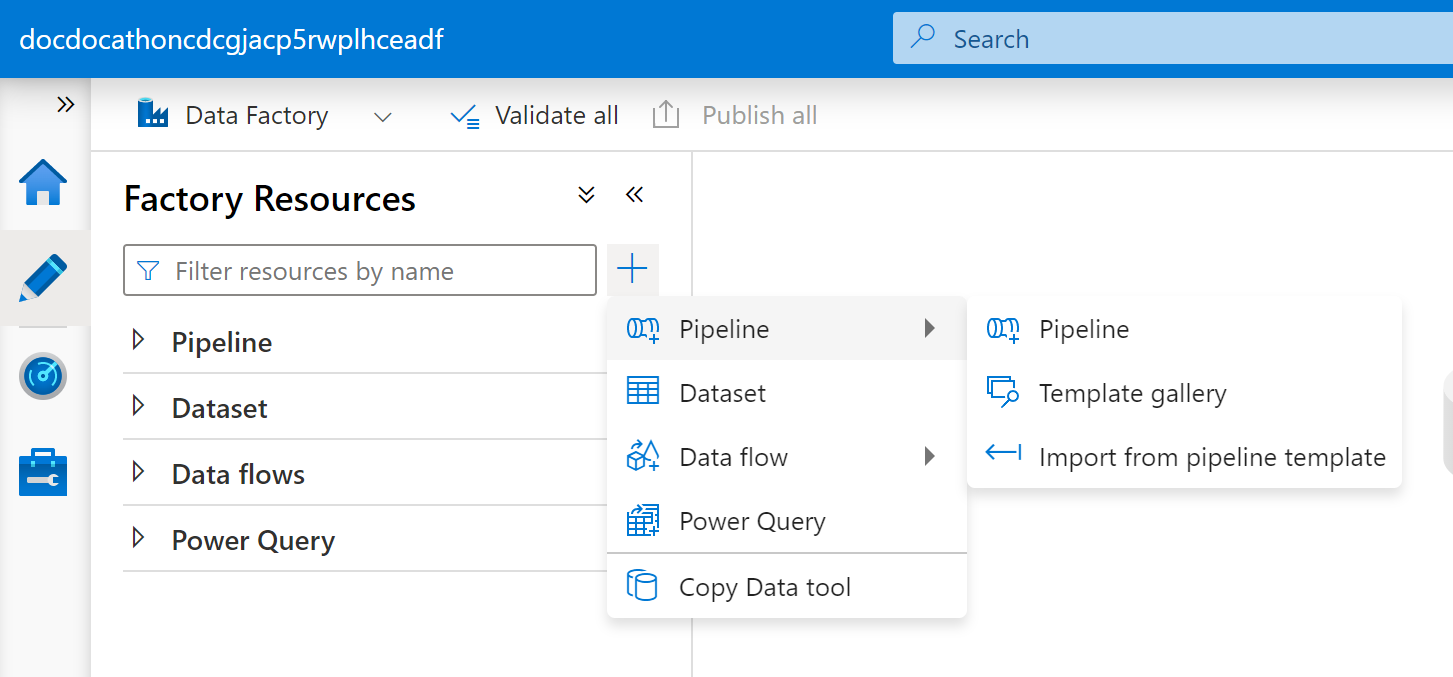
Task: Expand the Data flows tree node
Action: [138, 473]
